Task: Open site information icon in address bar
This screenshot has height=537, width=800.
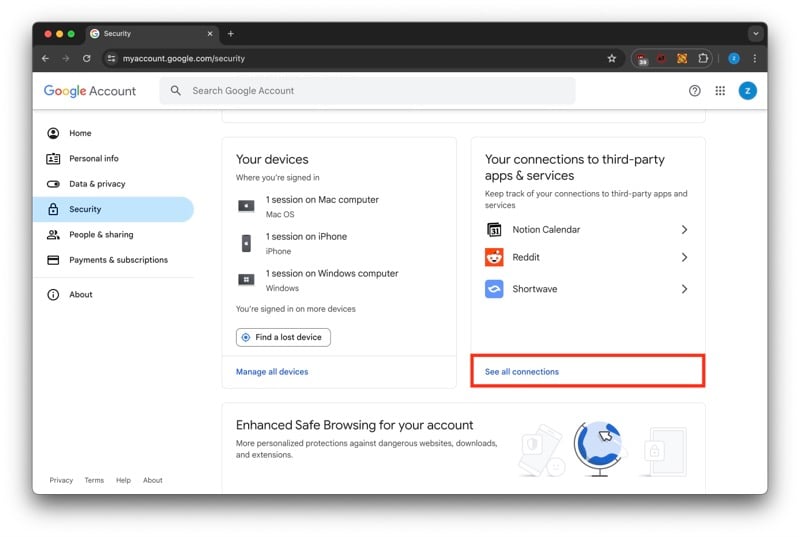Action: click(111, 59)
